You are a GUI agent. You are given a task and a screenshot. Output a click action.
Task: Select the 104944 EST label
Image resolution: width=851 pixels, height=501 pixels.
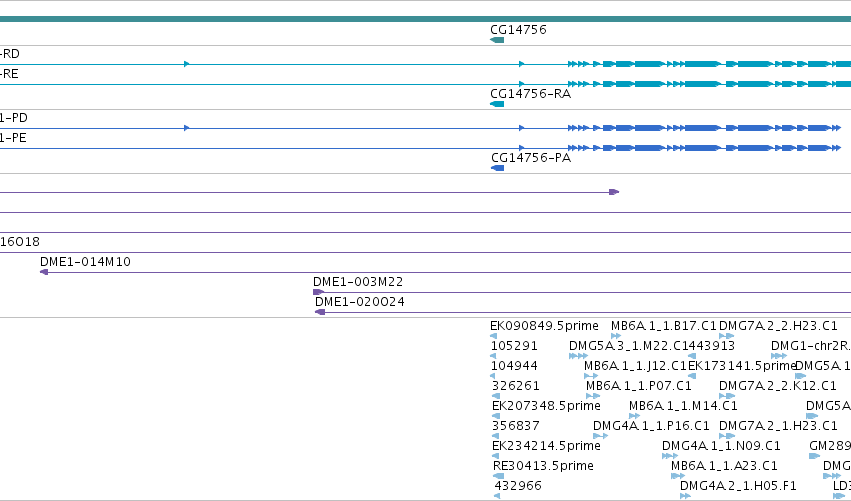514,366
